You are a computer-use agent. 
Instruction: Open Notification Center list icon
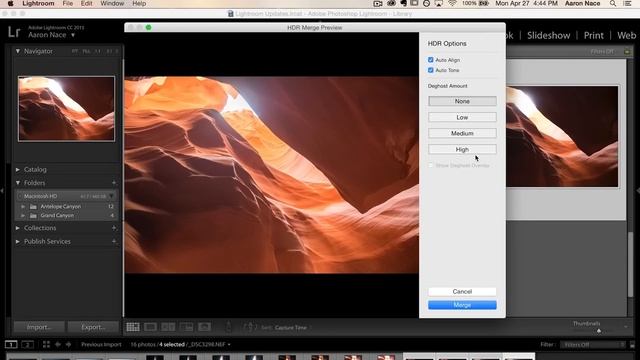click(627, 4)
